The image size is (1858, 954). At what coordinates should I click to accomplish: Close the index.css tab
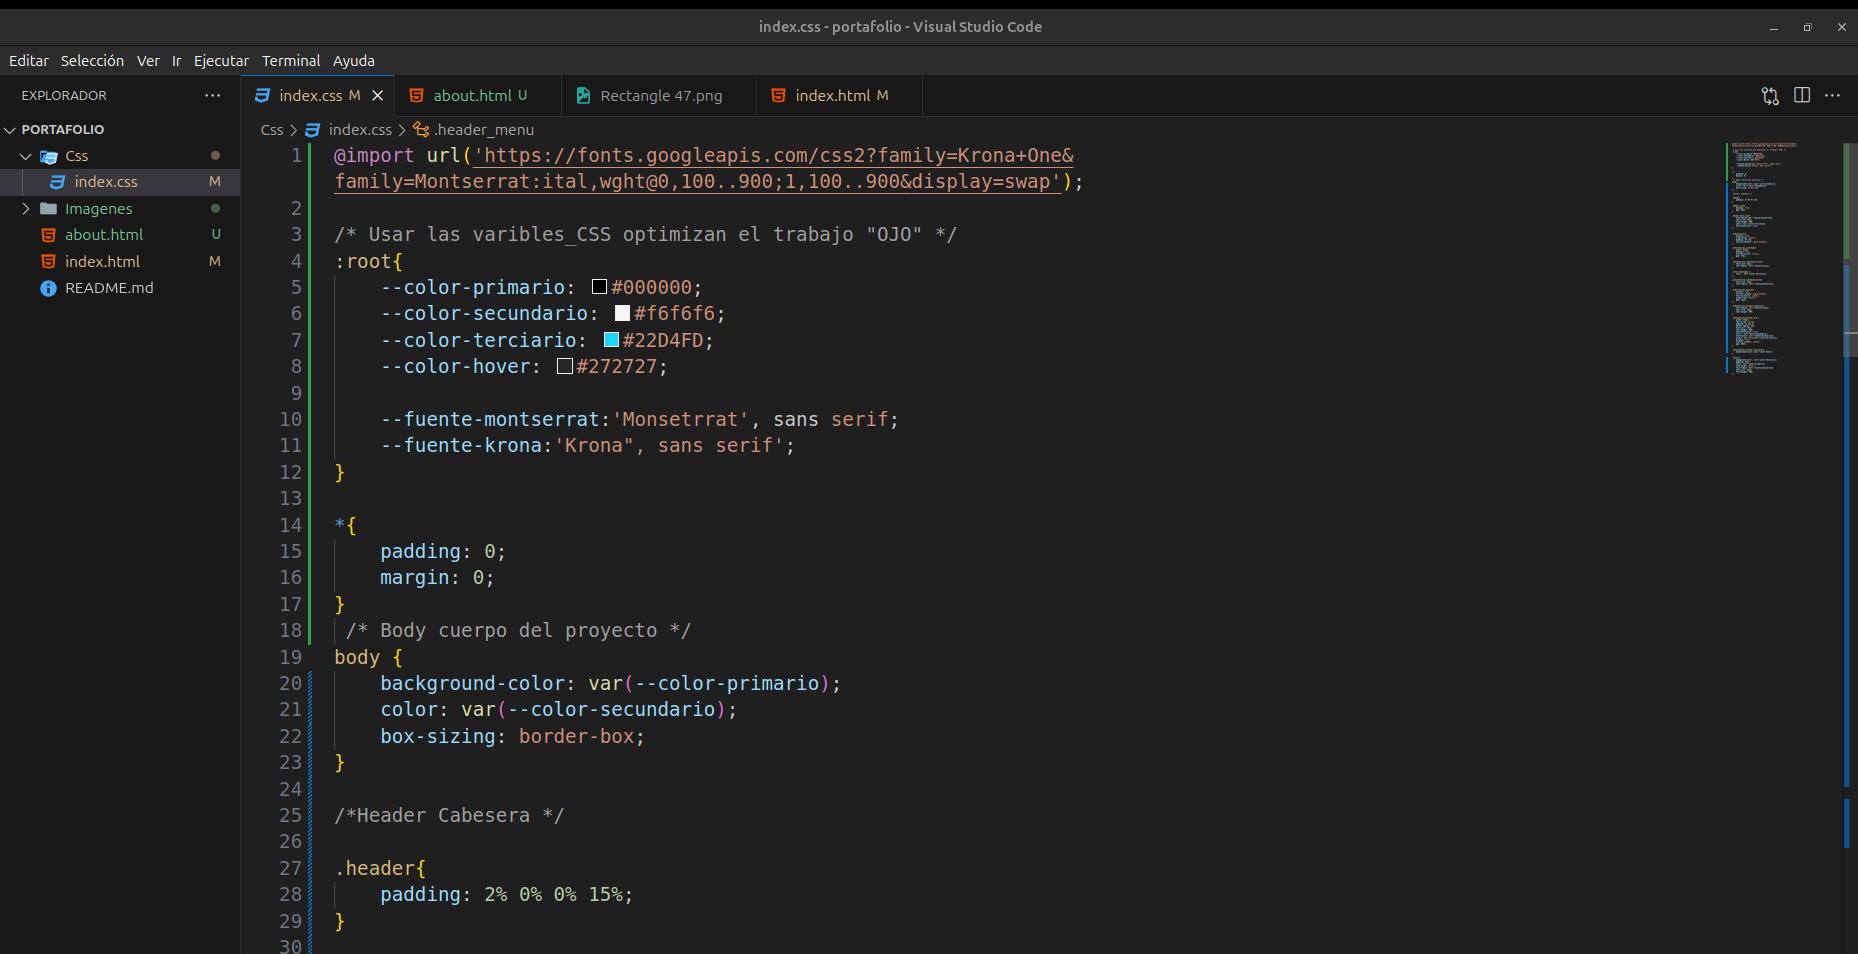(377, 95)
